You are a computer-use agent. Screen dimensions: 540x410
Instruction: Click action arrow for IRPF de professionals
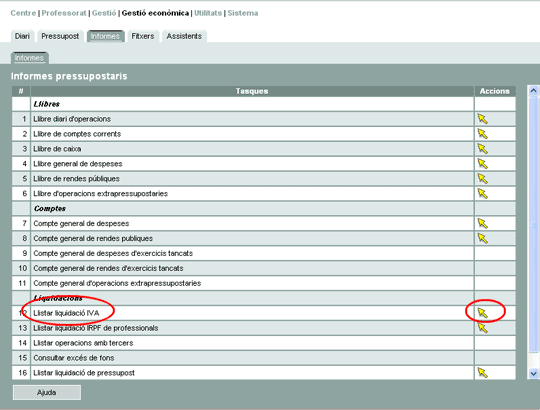(x=483, y=328)
